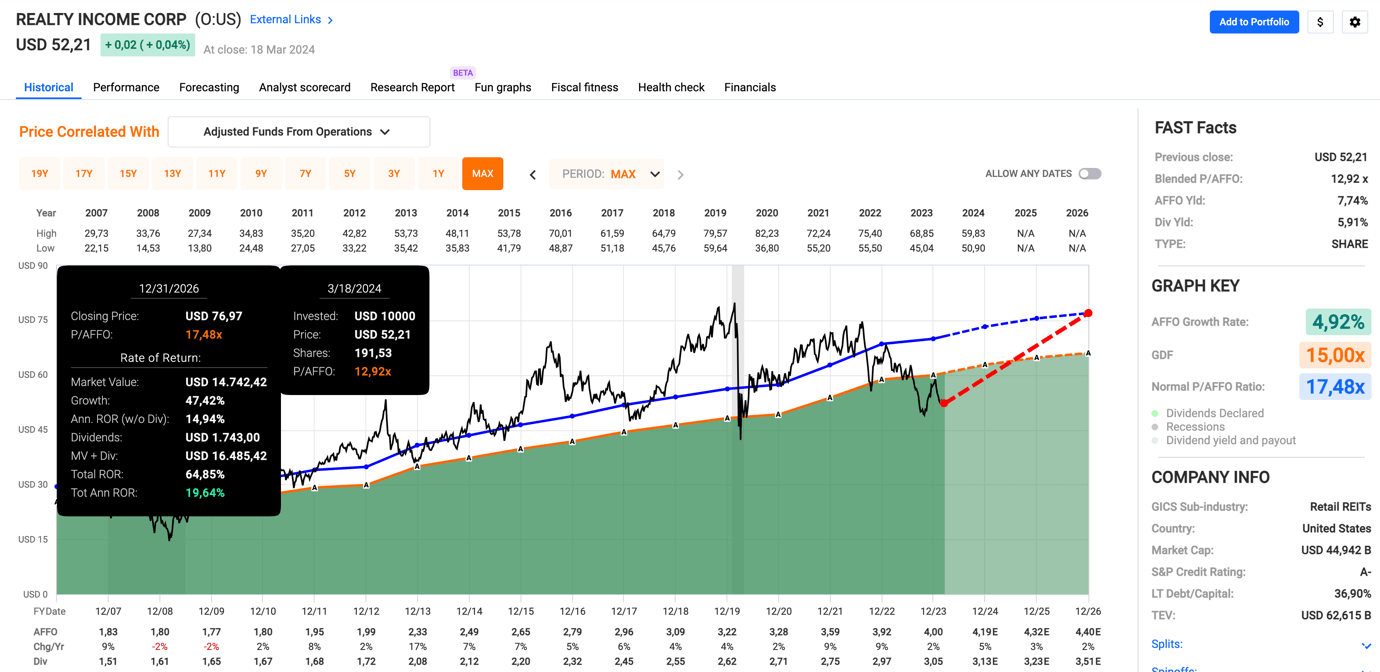The height and width of the screenshot is (672, 1380).
Task: Toggle Recessions legend visibility
Action: coord(1194,427)
